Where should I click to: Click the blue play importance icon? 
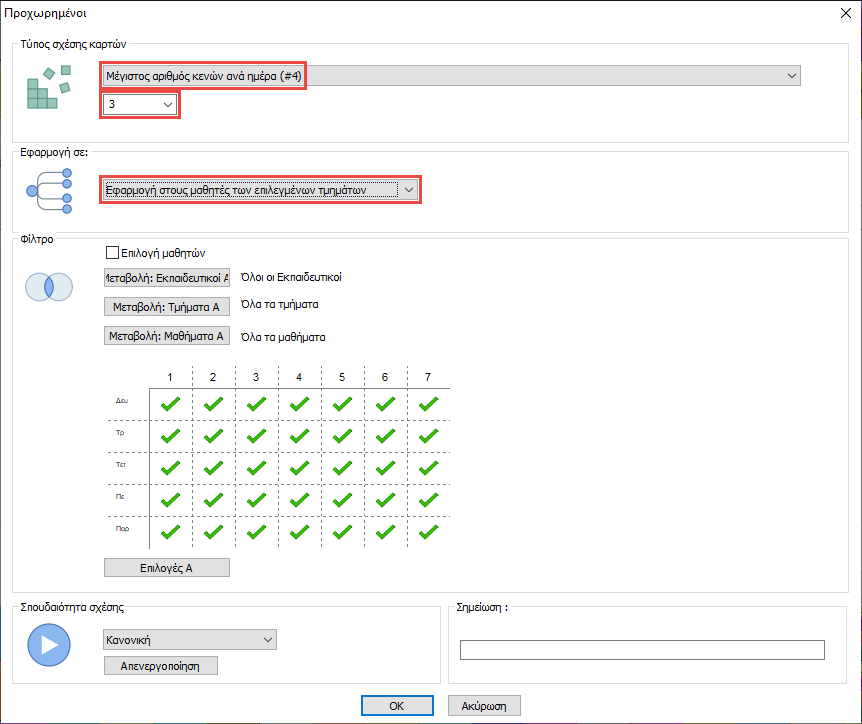(x=49, y=645)
